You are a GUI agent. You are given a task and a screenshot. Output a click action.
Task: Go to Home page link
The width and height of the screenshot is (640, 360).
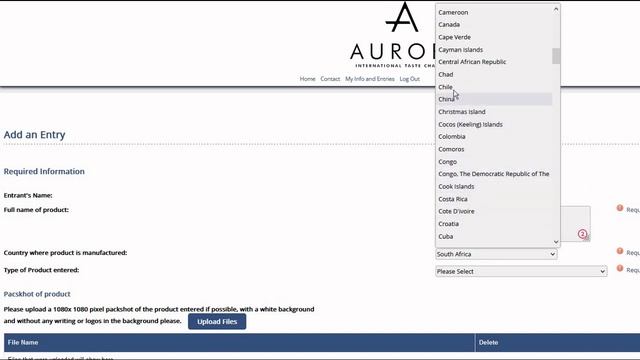coord(307,79)
